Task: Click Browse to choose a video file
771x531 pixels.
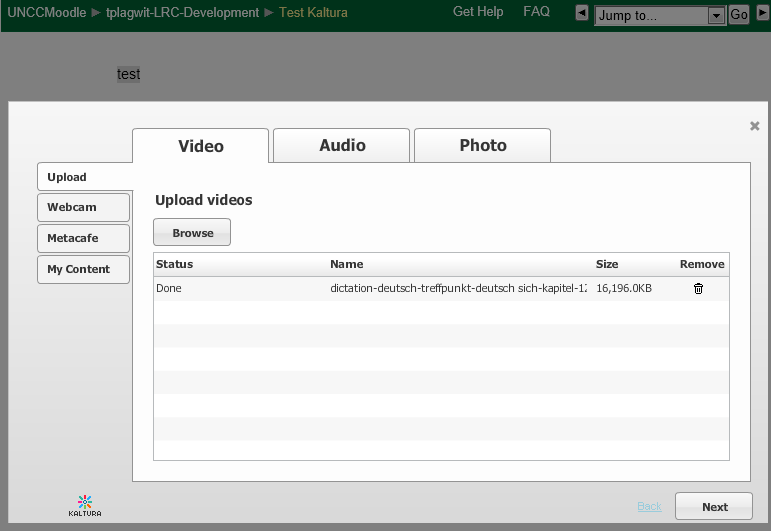Action: coord(192,233)
